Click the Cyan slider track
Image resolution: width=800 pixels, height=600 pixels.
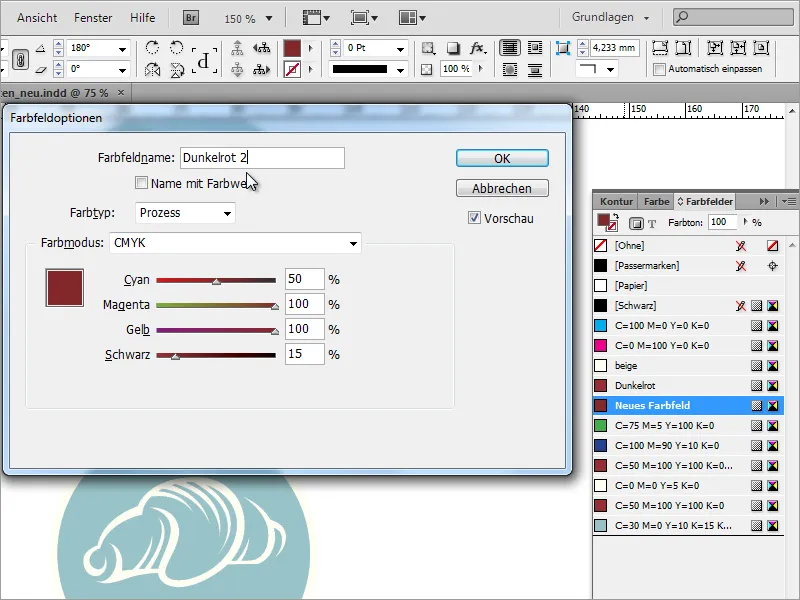(x=216, y=280)
